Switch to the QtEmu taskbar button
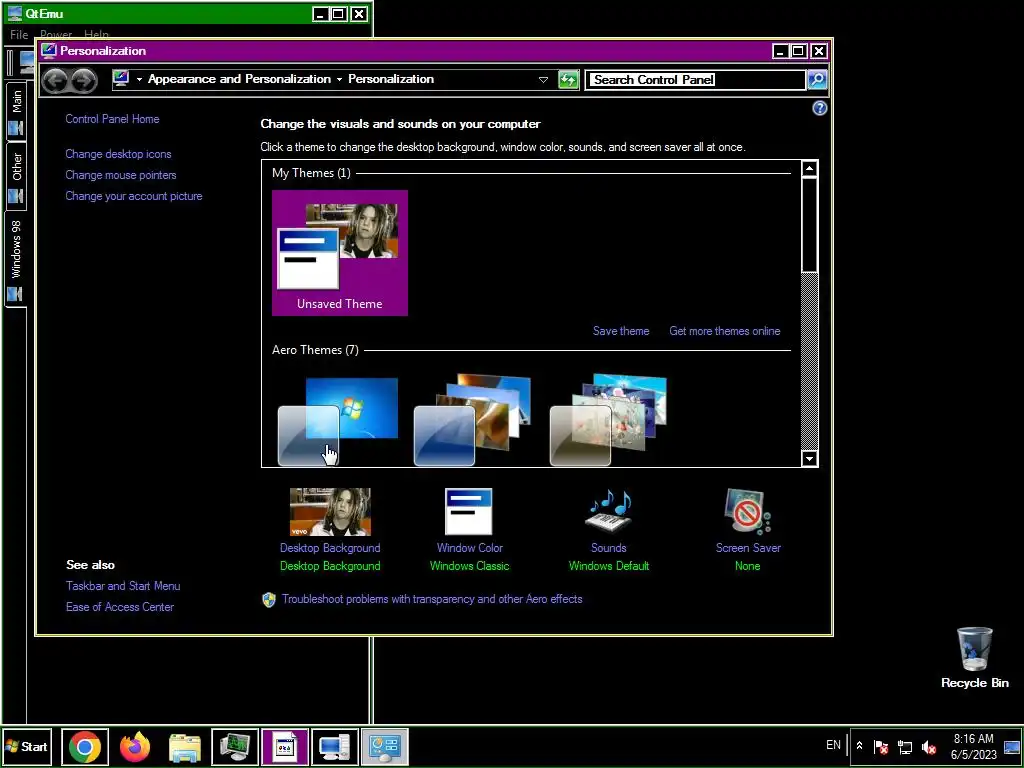Image resolution: width=1024 pixels, height=768 pixels. coord(235,747)
